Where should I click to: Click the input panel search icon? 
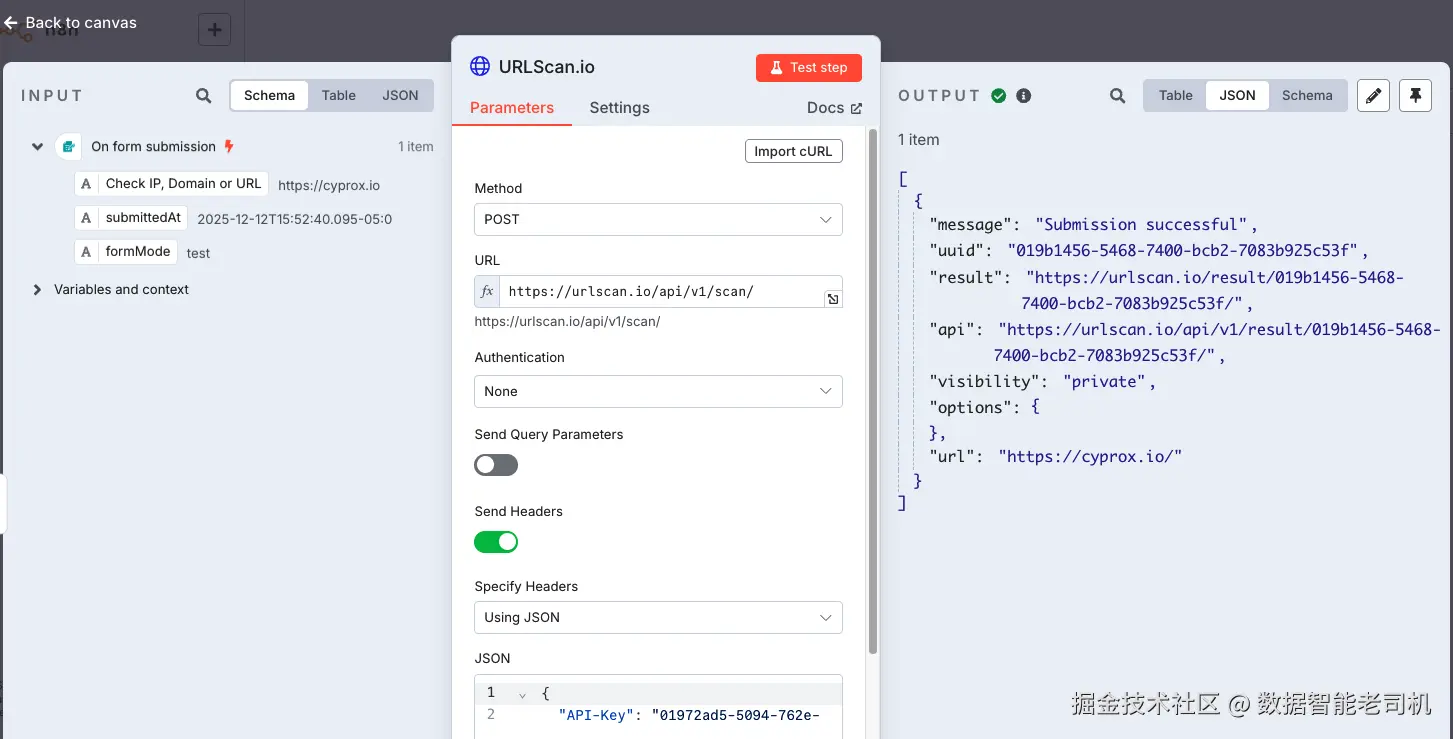click(204, 96)
